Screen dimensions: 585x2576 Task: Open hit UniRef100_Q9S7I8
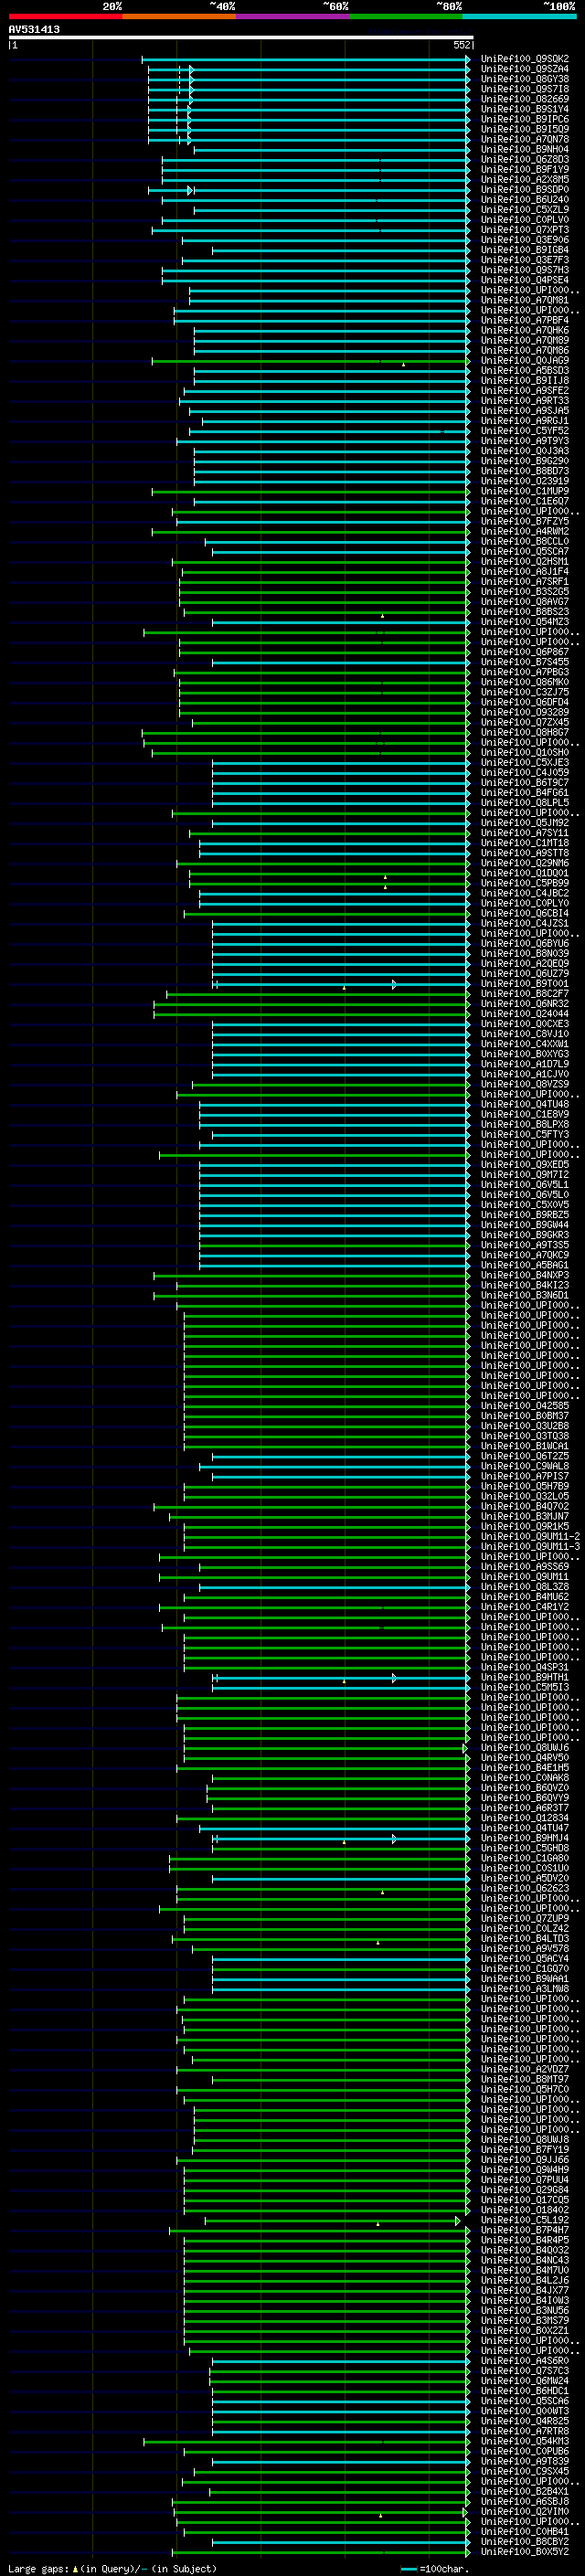[x=525, y=89]
